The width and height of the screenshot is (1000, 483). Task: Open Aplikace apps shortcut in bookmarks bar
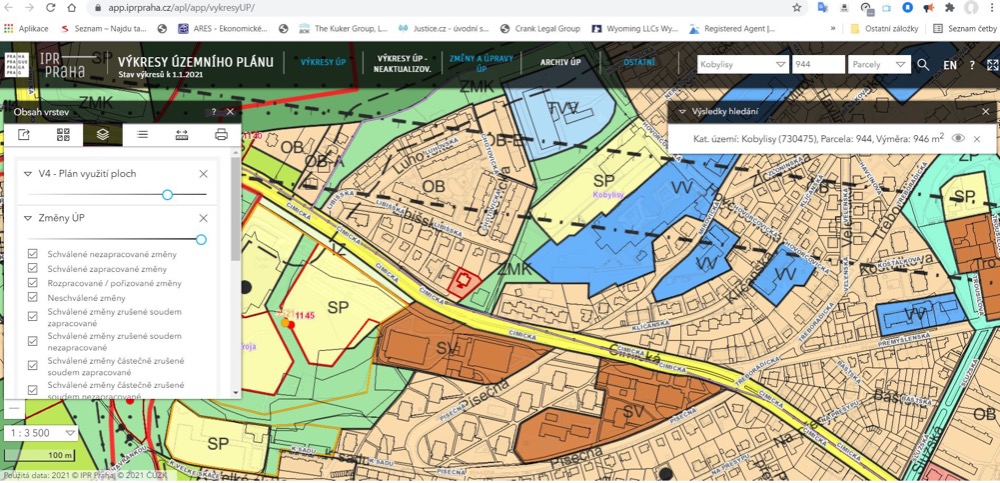click(27, 29)
